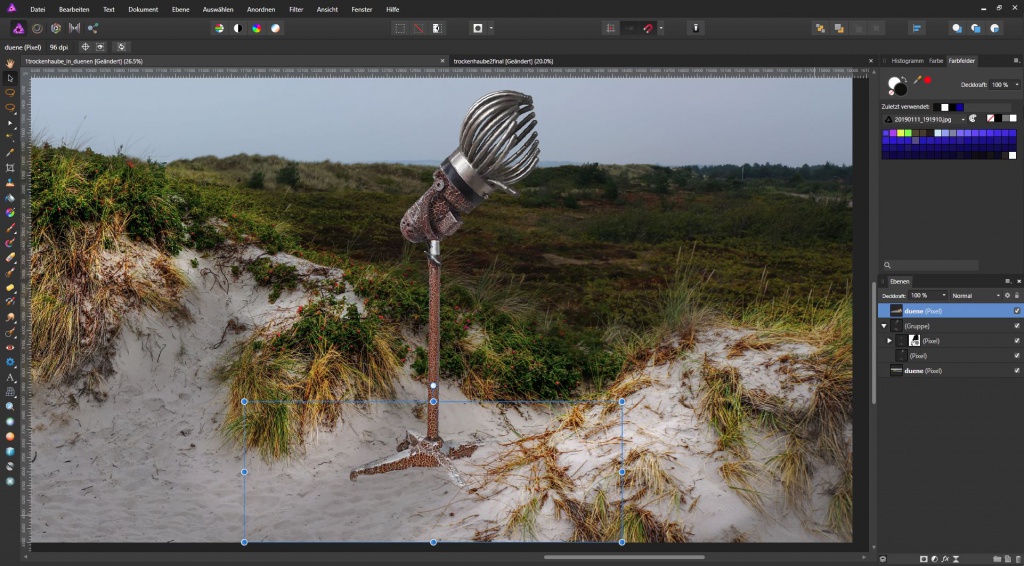This screenshot has height=566, width=1024.
Task: Hide the selected top duene layer
Action: [x=1017, y=311]
